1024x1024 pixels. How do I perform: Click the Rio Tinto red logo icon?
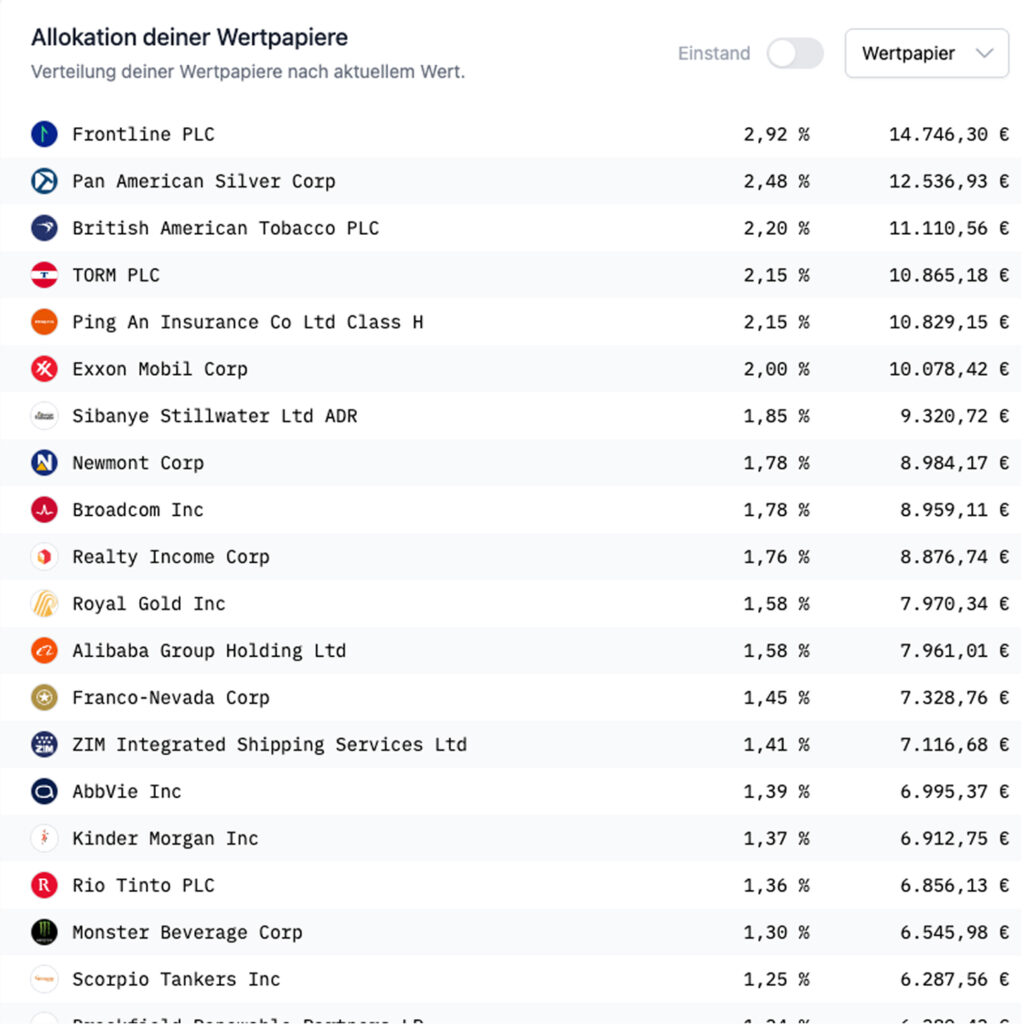pos(44,885)
